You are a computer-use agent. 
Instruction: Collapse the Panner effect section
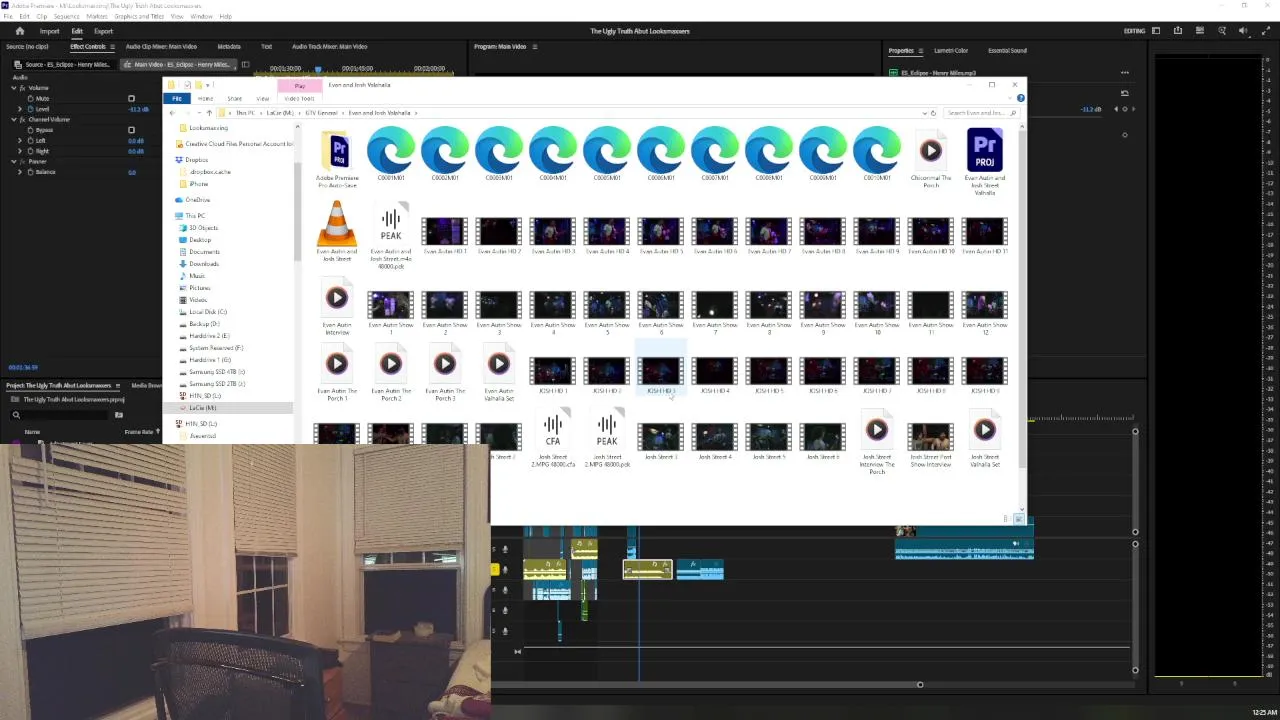13,161
